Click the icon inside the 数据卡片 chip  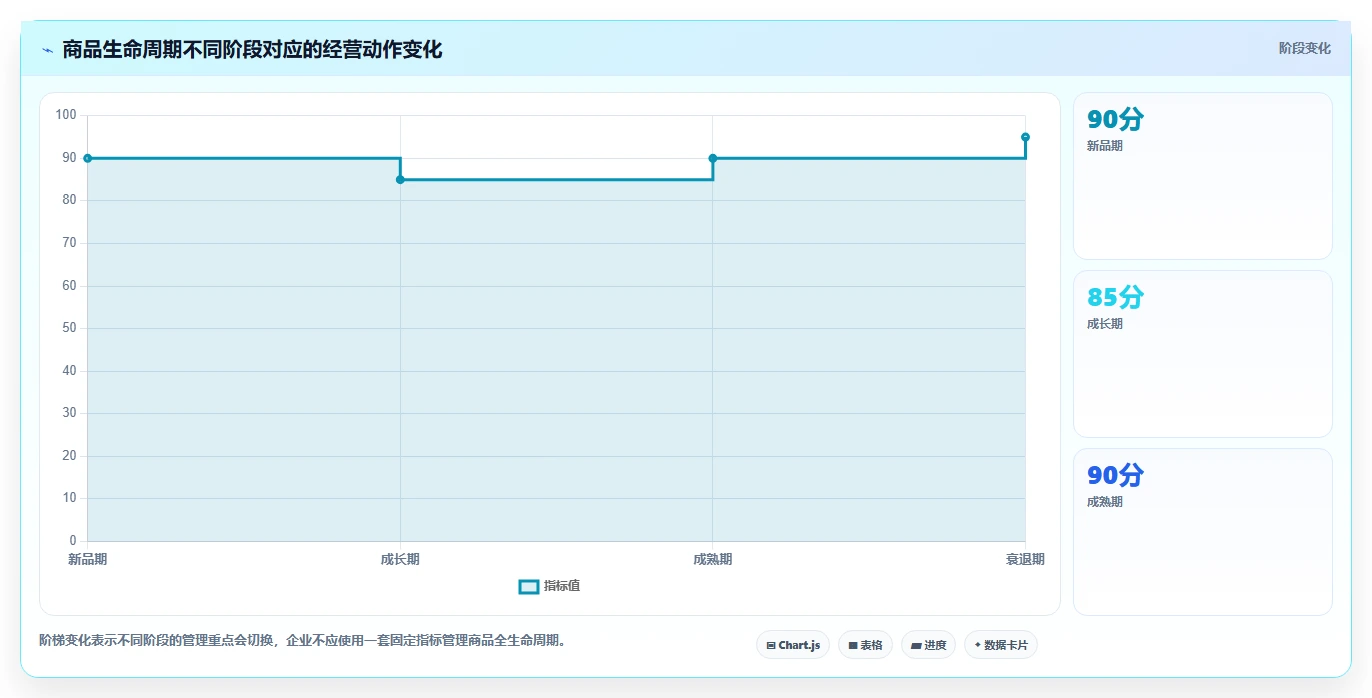tap(978, 646)
